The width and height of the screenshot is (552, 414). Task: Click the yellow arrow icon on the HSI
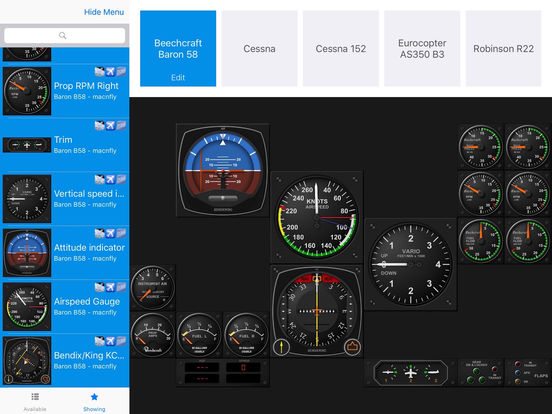[x=281, y=347]
